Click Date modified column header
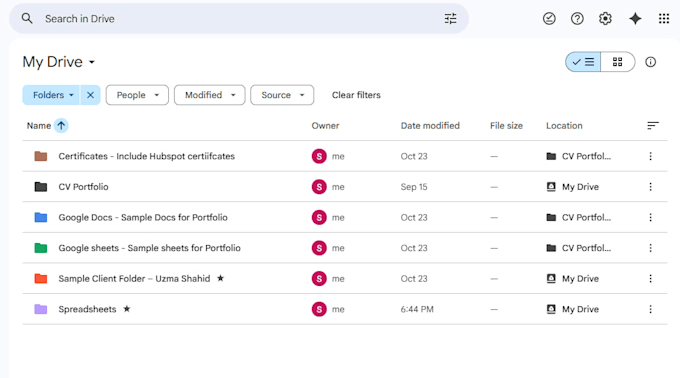 [430, 126]
